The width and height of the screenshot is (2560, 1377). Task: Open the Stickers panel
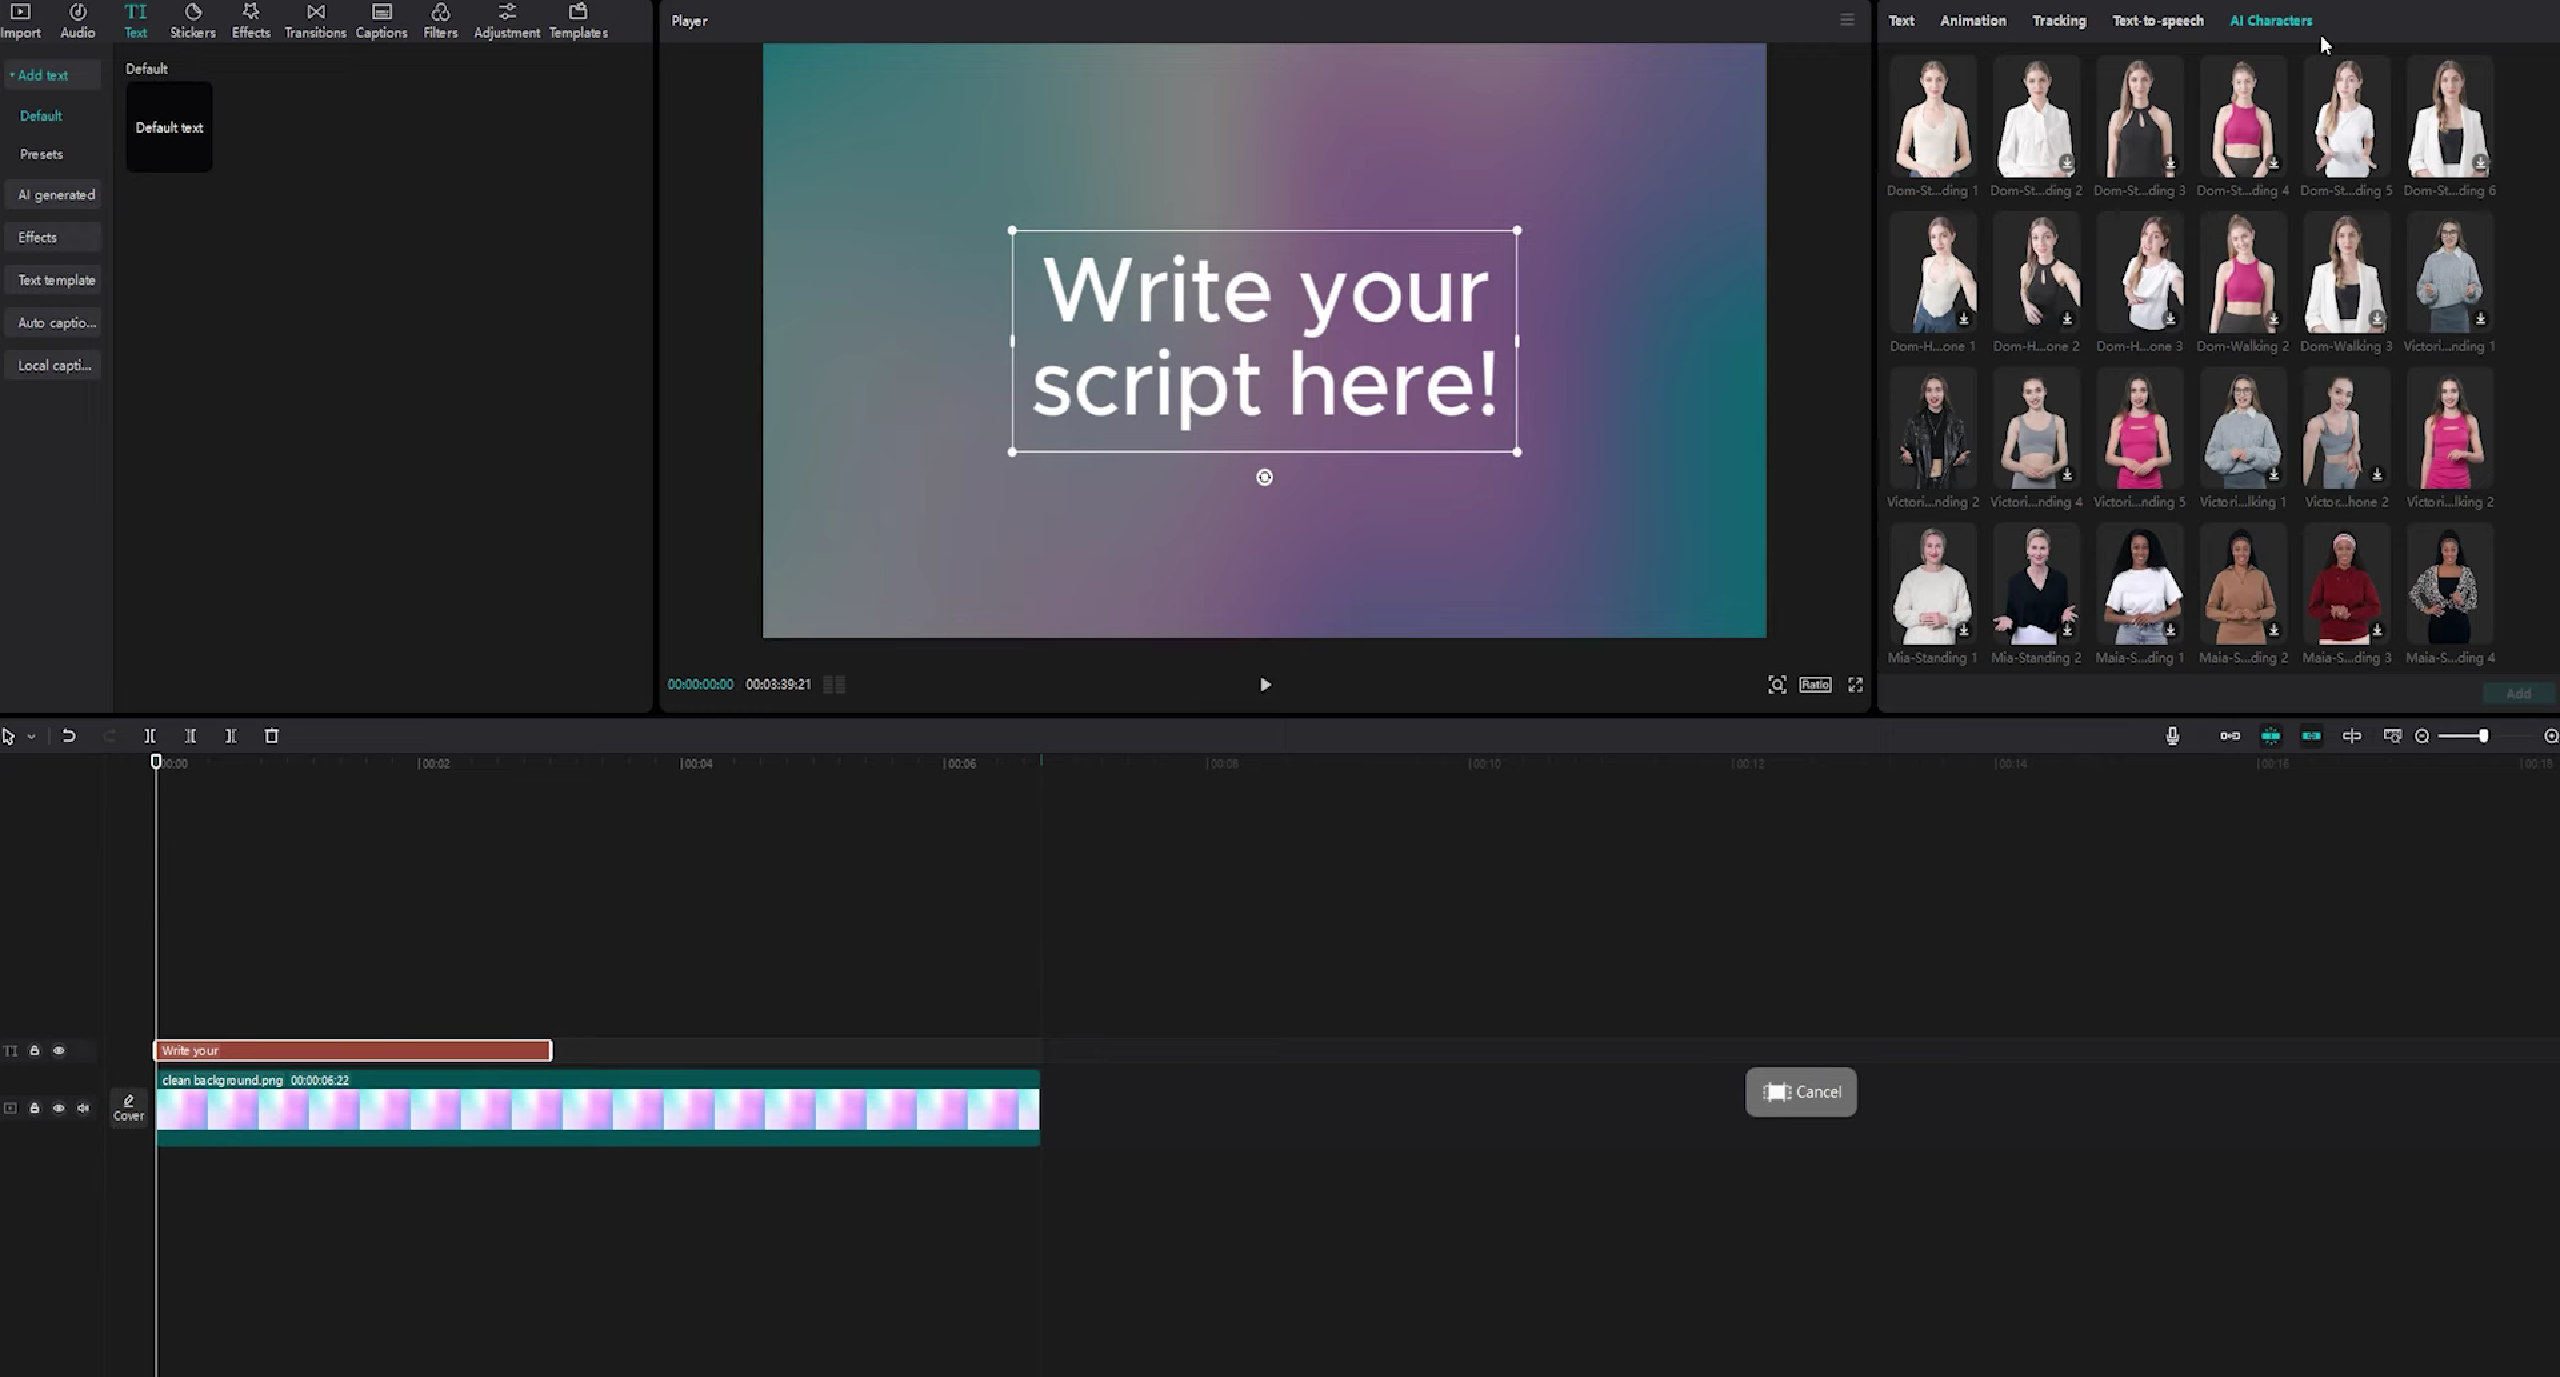(x=192, y=20)
